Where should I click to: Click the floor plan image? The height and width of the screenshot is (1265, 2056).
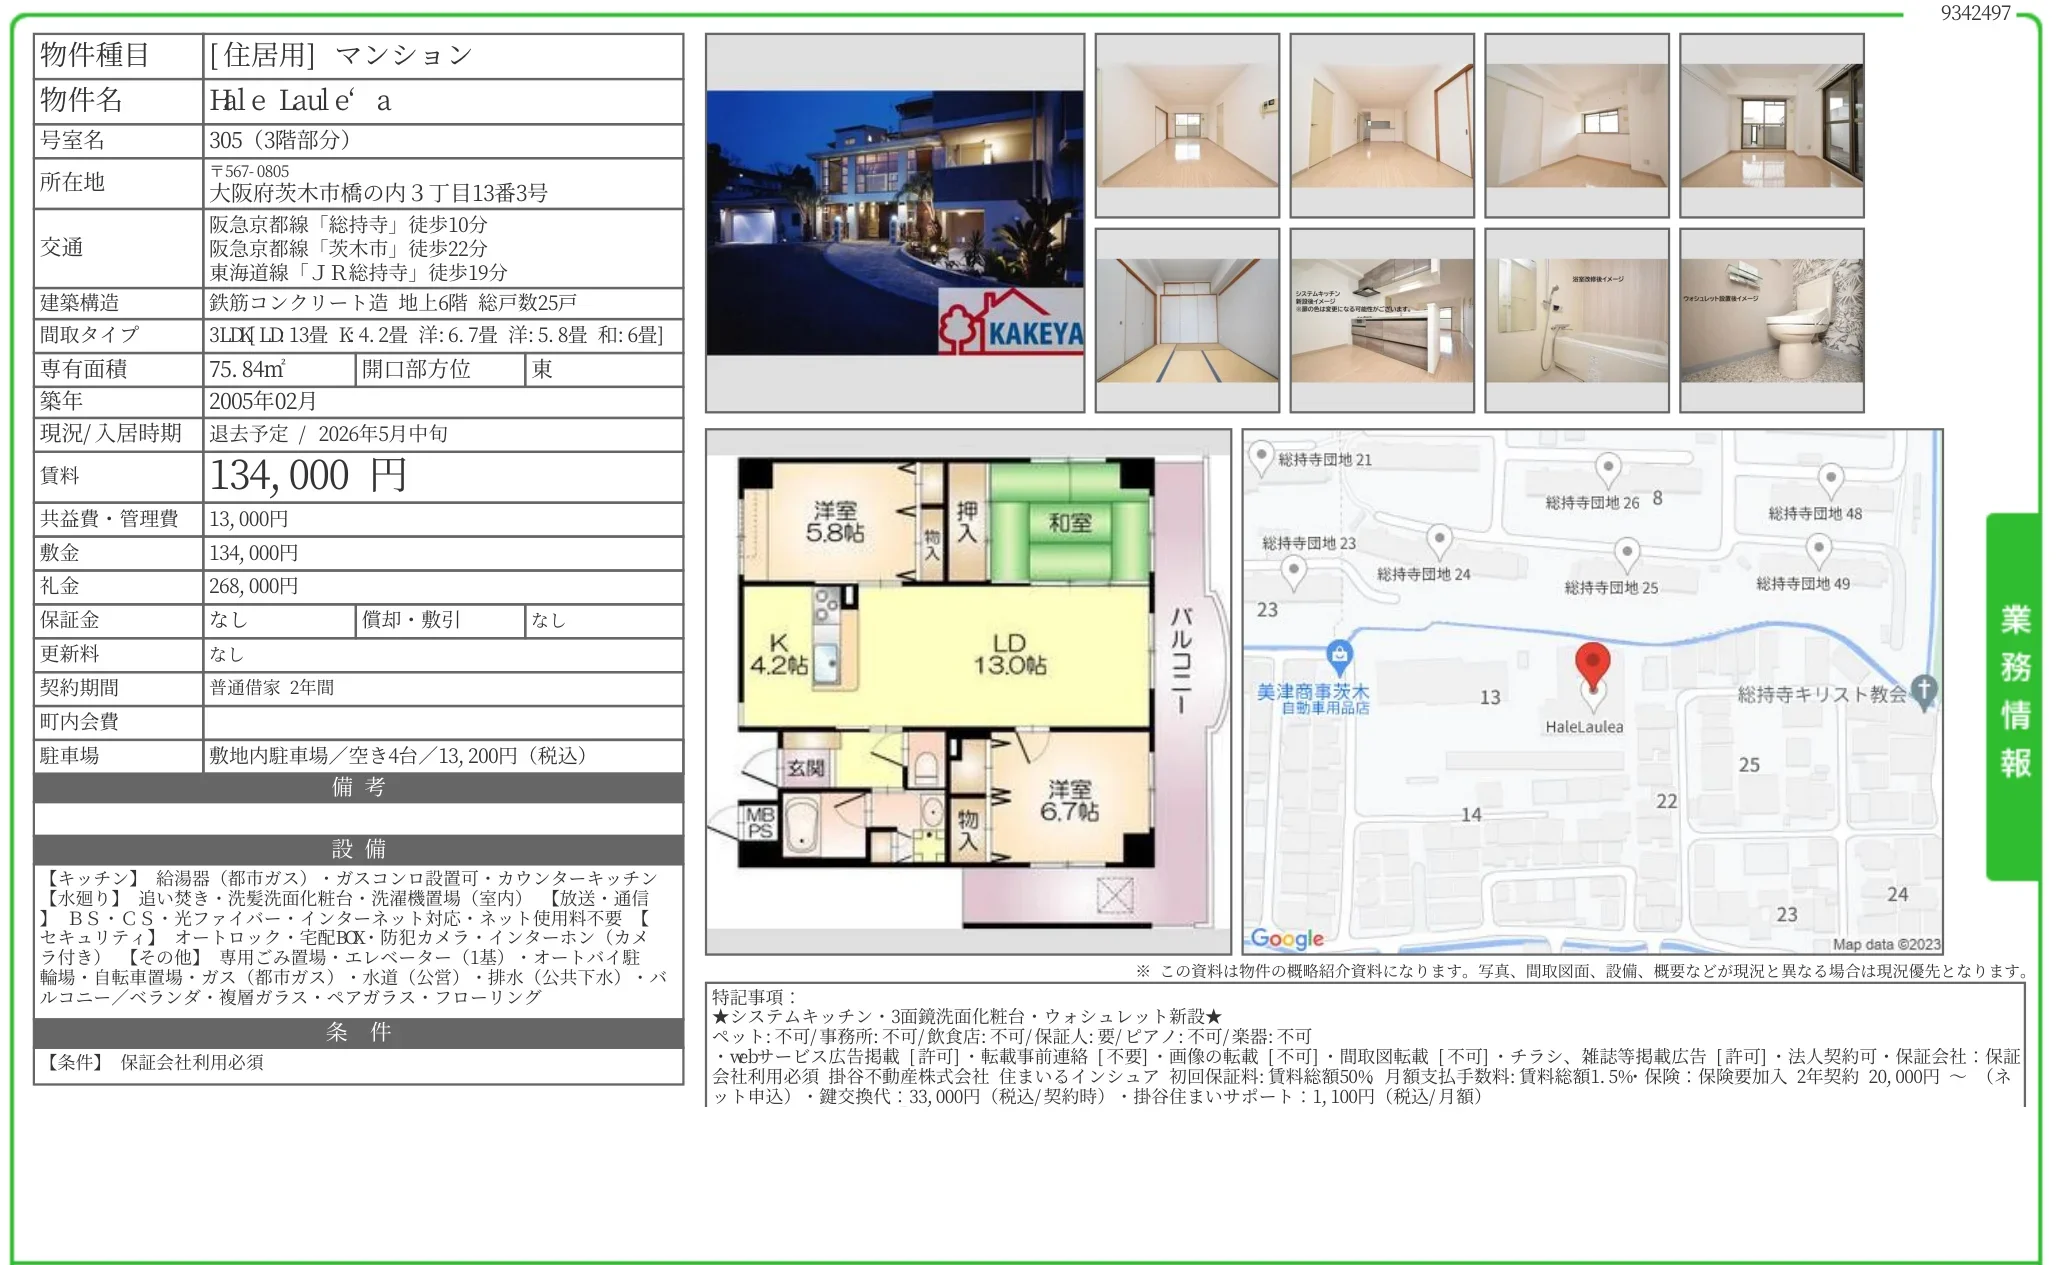point(968,691)
